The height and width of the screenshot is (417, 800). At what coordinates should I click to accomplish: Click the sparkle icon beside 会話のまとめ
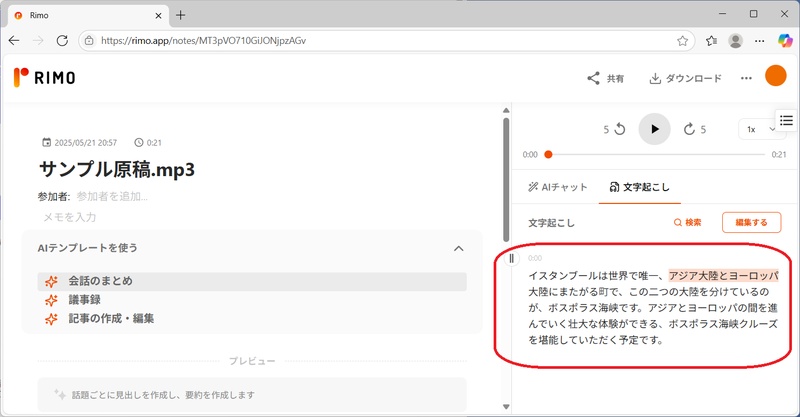click(51, 281)
